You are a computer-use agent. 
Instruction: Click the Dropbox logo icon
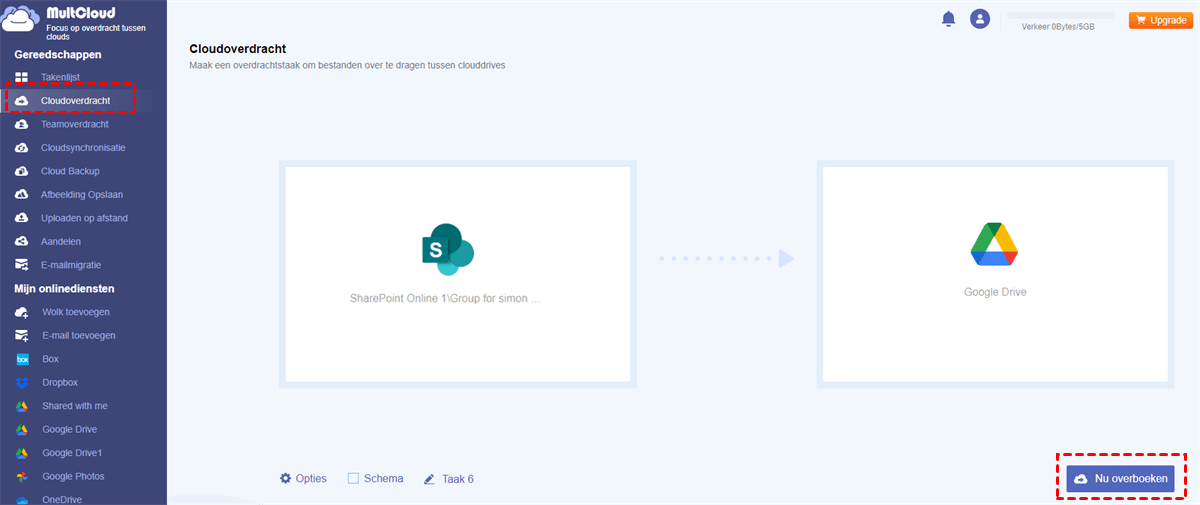pos(22,383)
